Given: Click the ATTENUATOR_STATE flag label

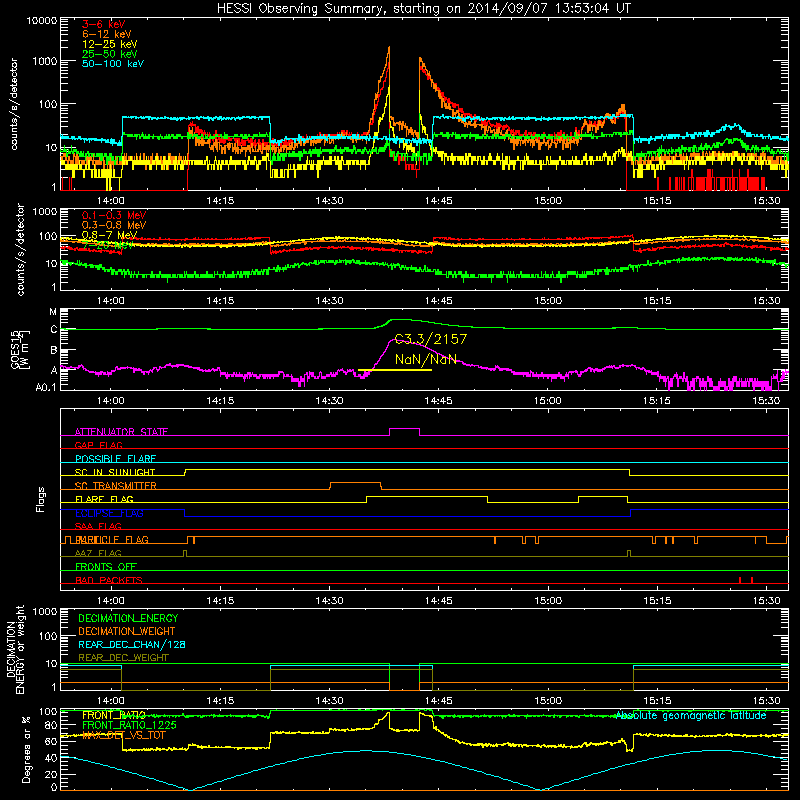Looking at the screenshot, I should (x=121, y=432).
